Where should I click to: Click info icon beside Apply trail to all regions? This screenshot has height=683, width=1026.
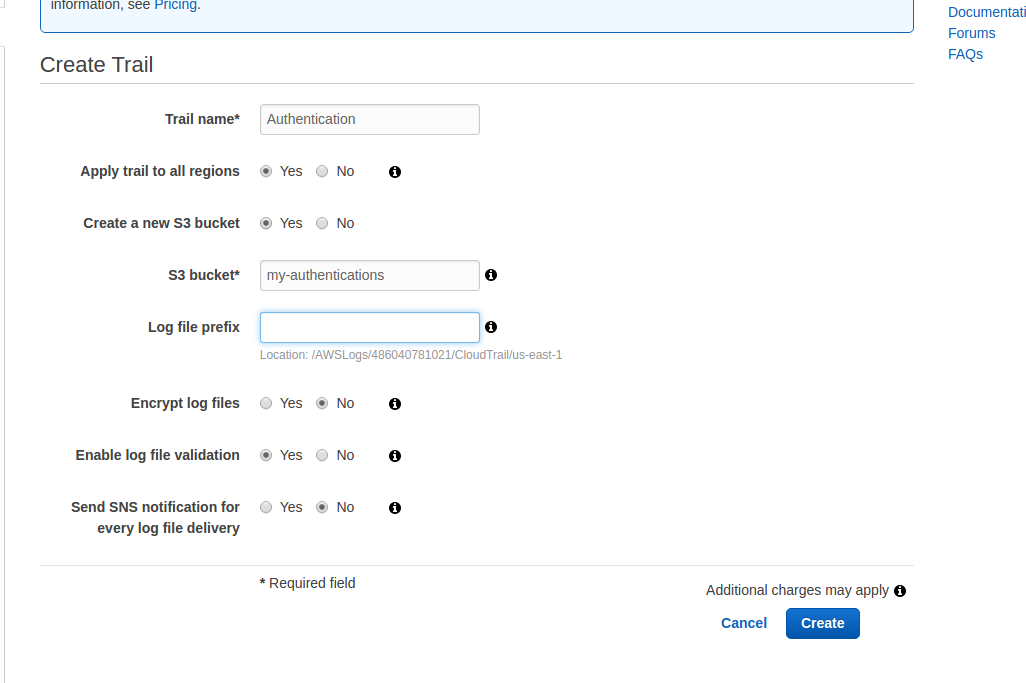pyautogui.click(x=395, y=172)
